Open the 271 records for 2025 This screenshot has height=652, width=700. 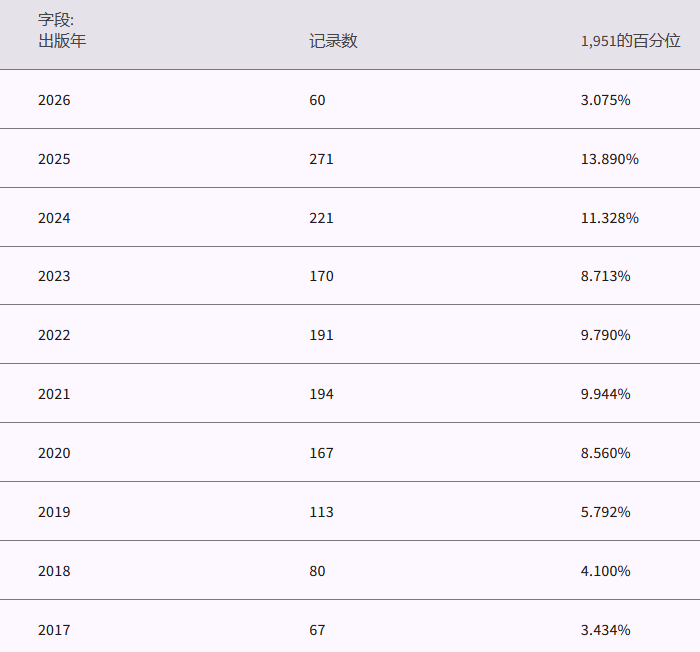point(321,159)
